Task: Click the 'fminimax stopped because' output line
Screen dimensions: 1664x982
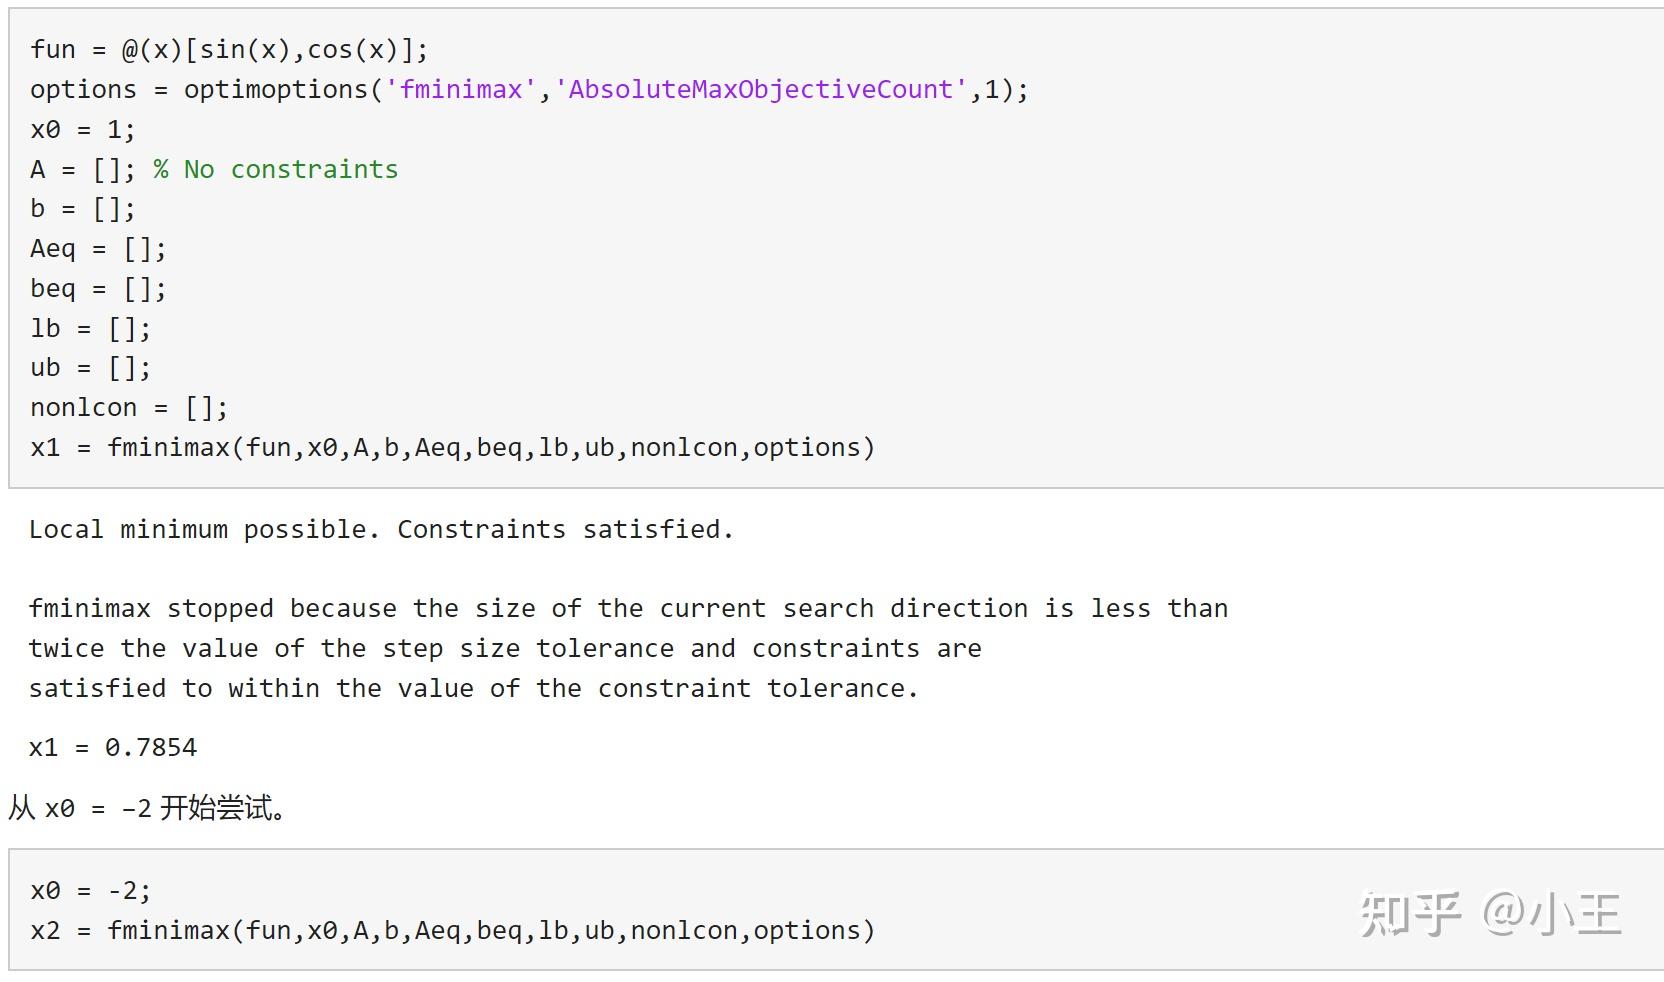Action: [x=628, y=608]
